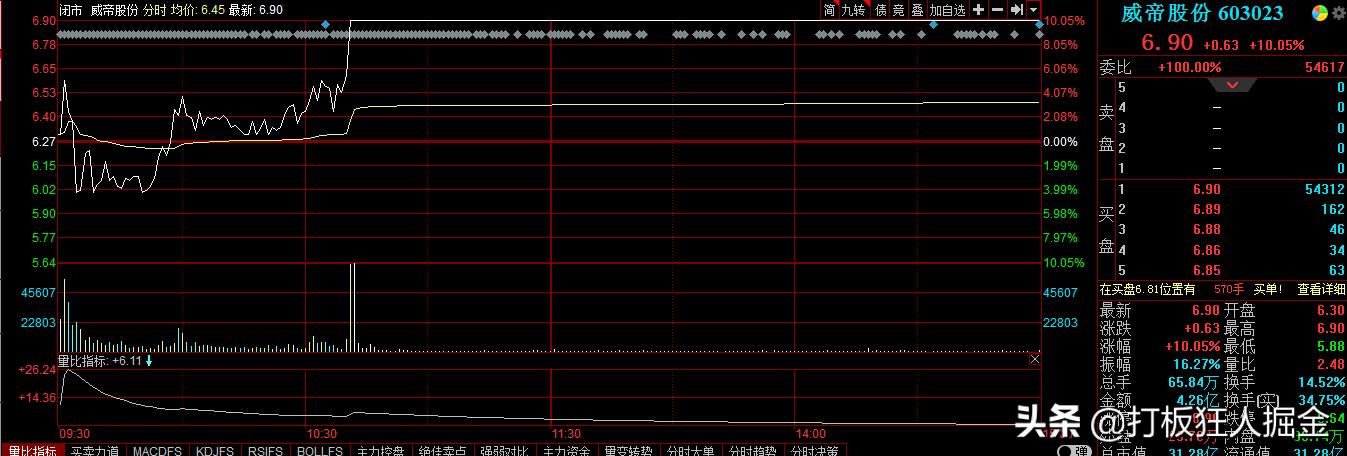Select the 量比指标 bottom tab
1347x456 pixels.
click(x=31, y=451)
